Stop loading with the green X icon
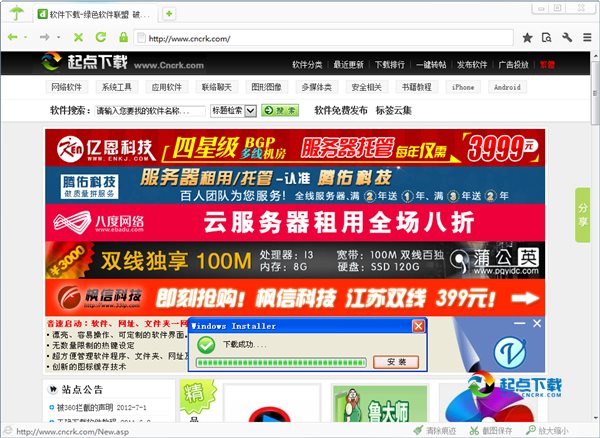 pyautogui.click(x=78, y=37)
